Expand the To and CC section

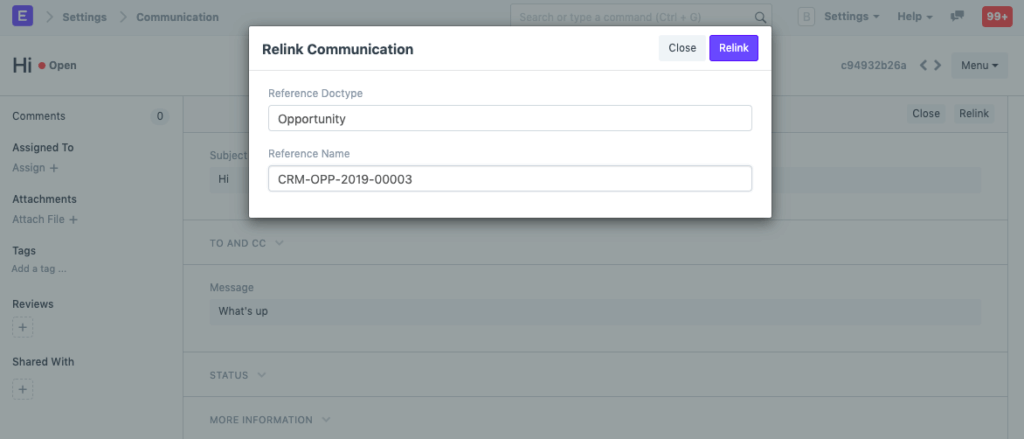point(247,243)
